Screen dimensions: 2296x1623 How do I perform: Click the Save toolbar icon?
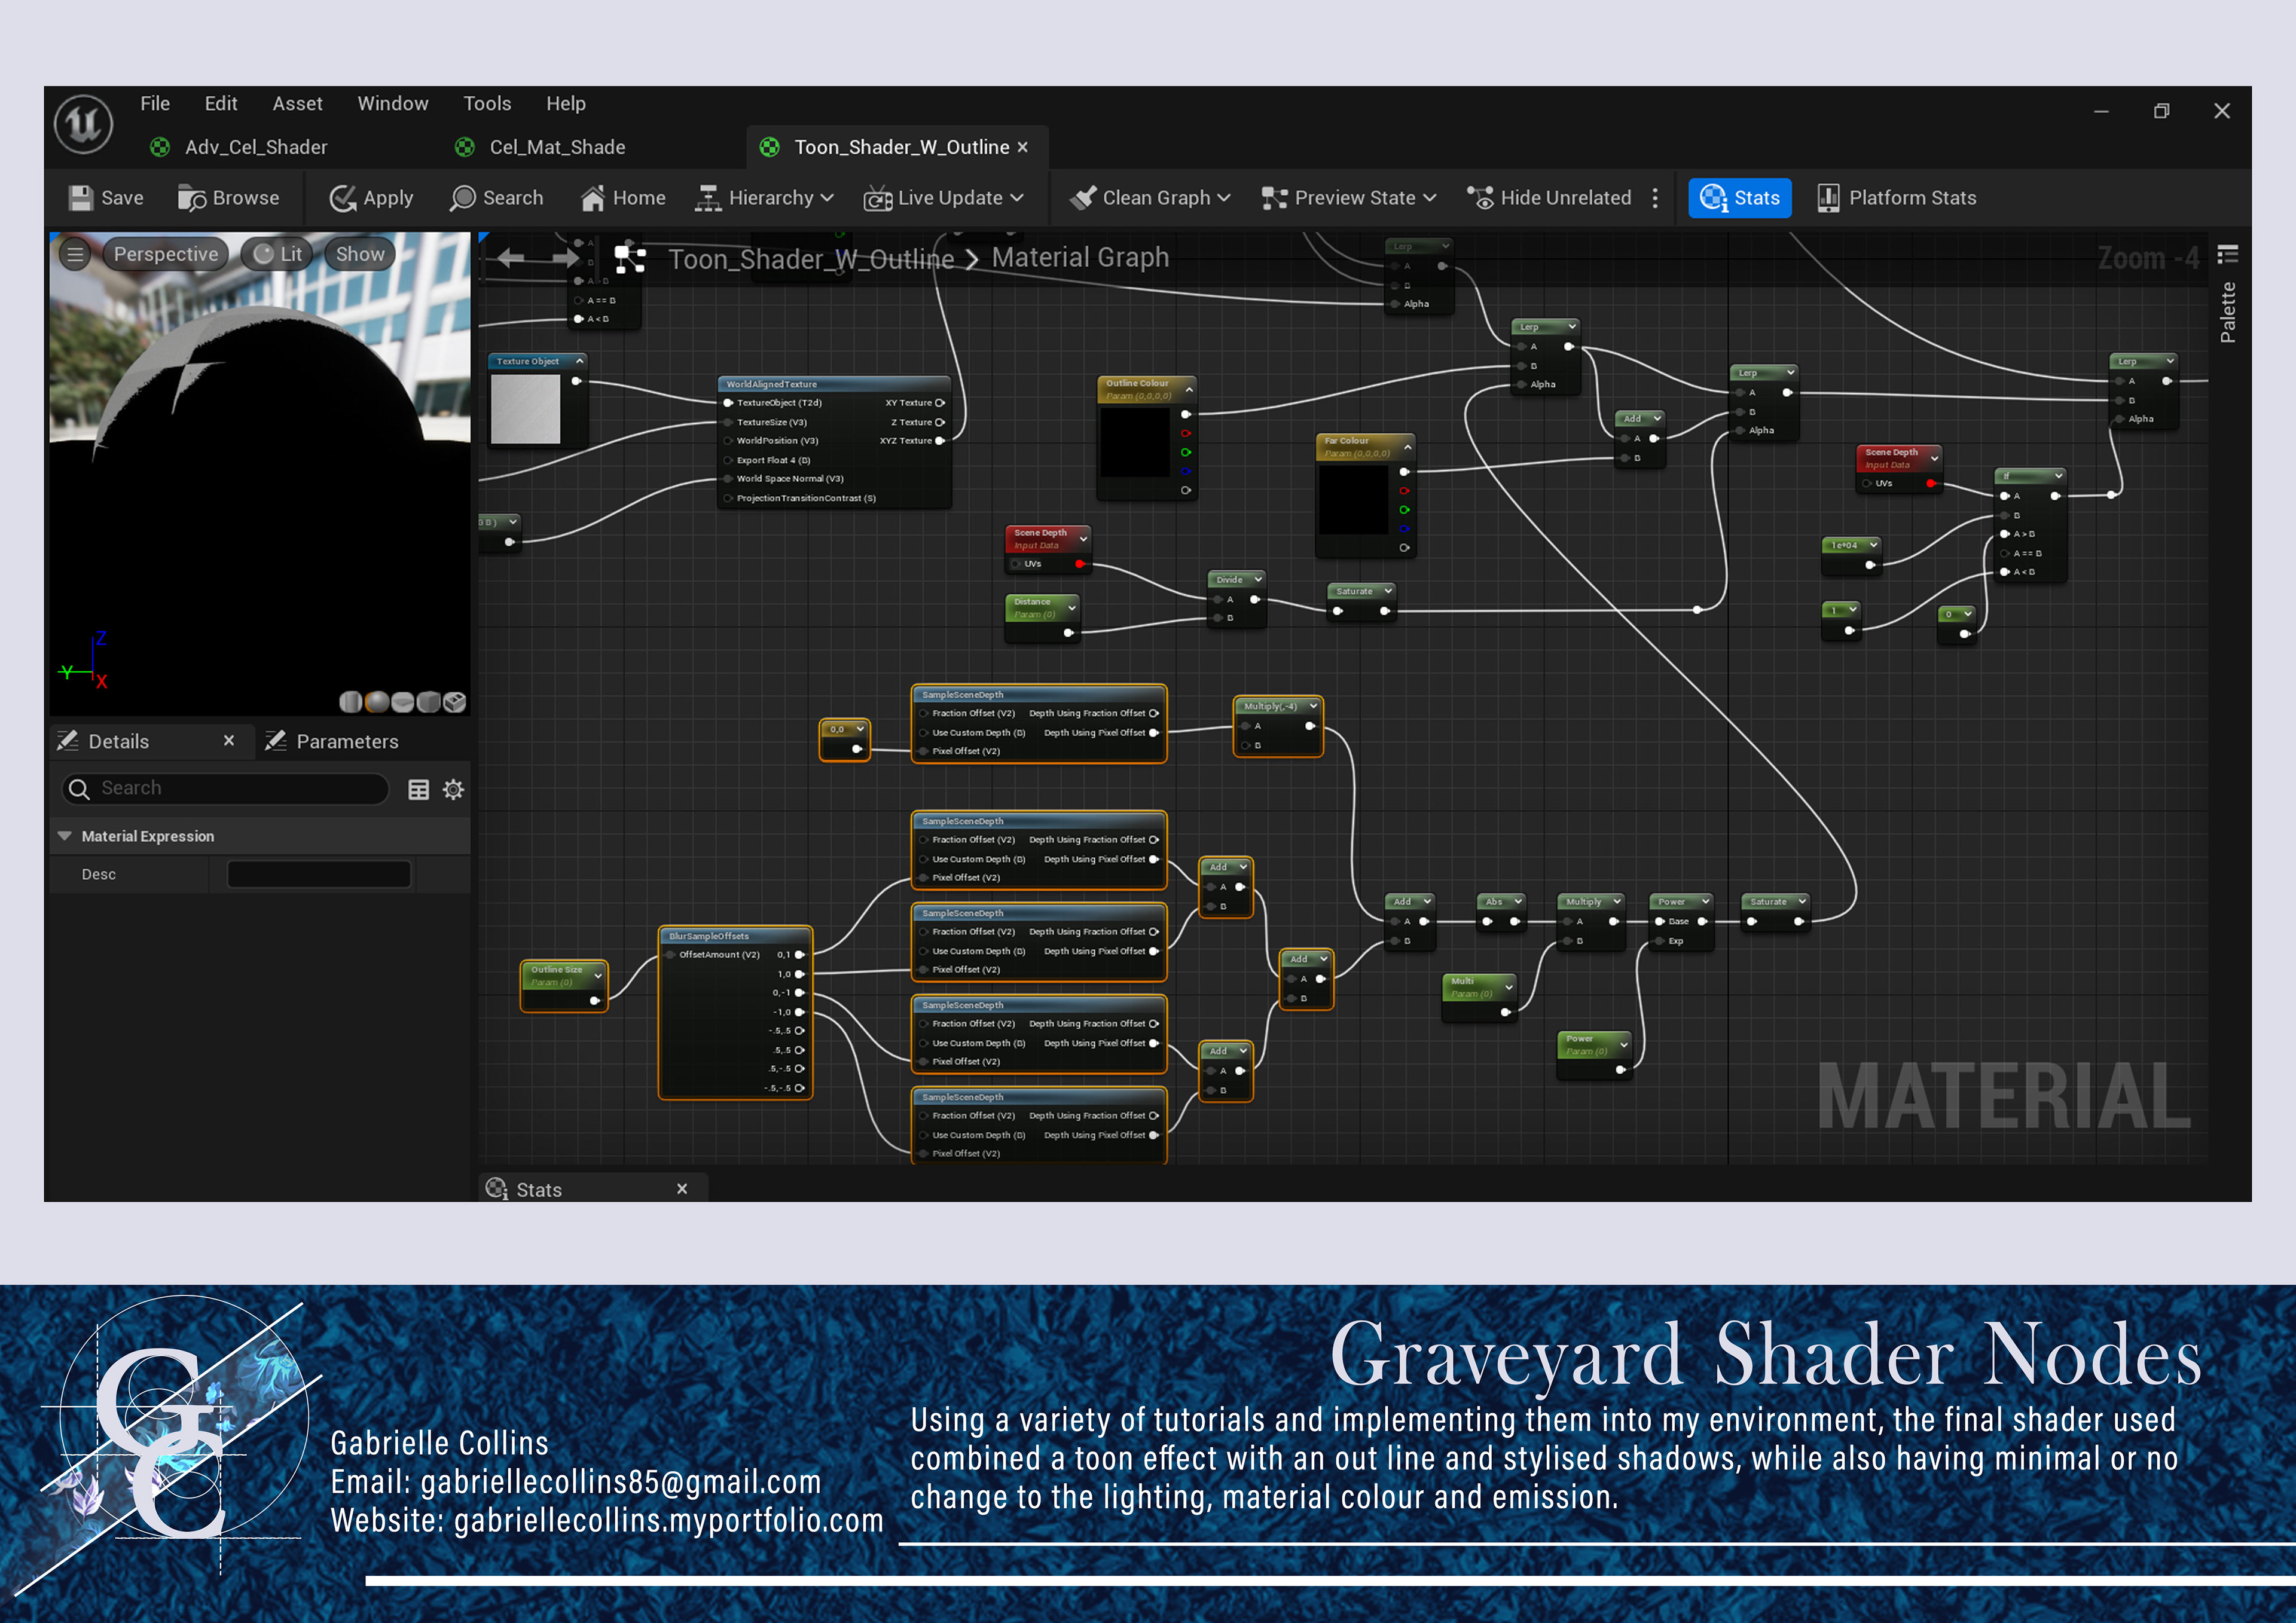pyautogui.click(x=81, y=198)
